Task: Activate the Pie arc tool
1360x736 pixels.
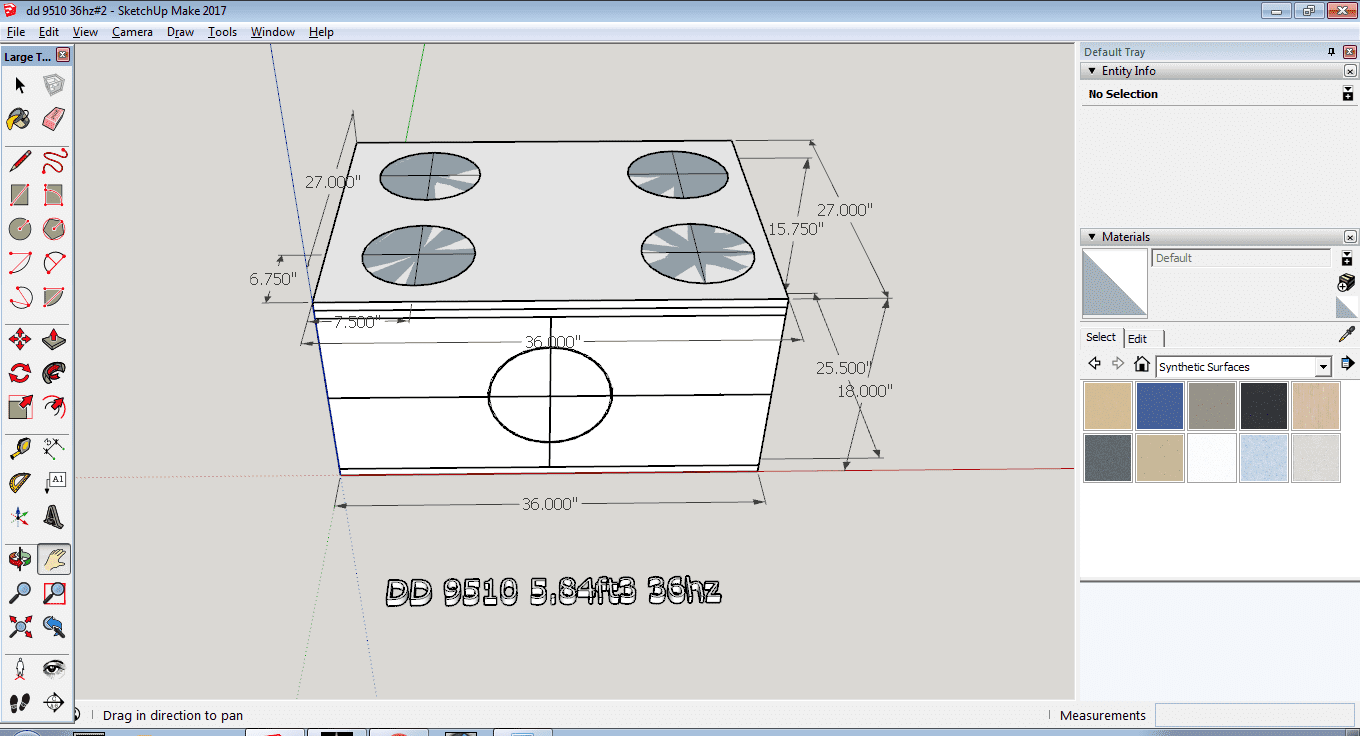Action: [54, 297]
